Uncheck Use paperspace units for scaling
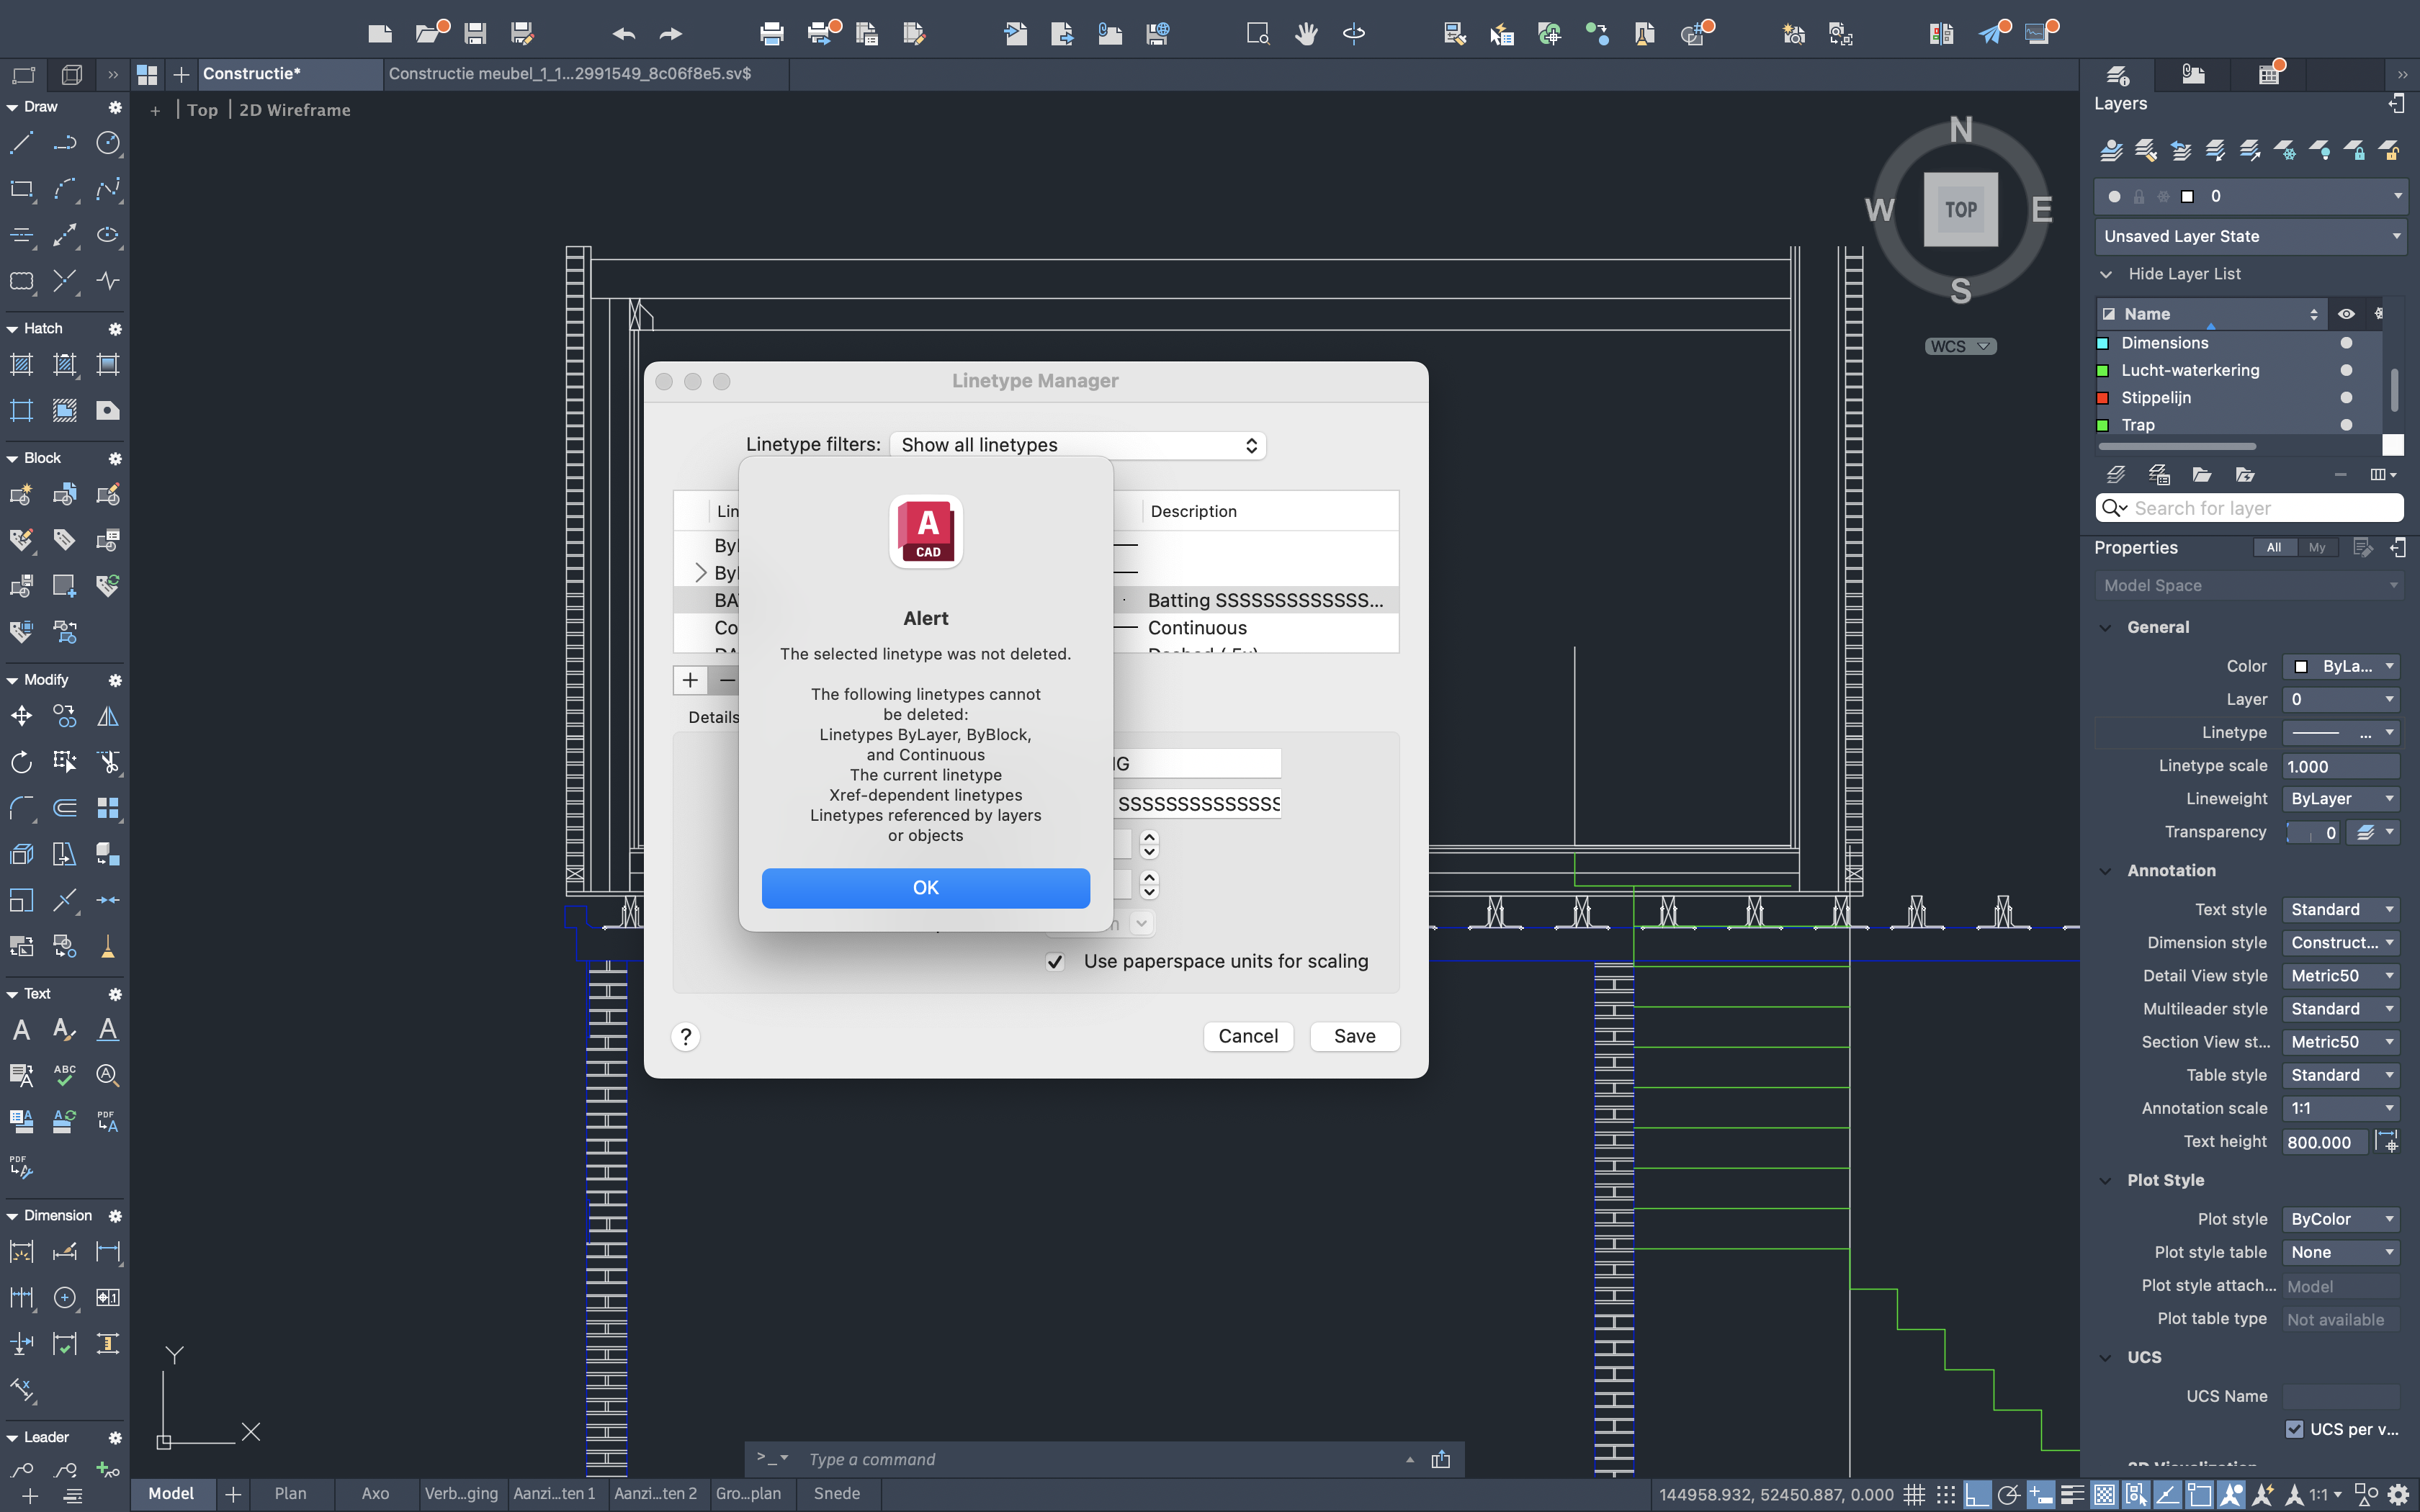Image resolution: width=2420 pixels, height=1512 pixels. click(1054, 961)
